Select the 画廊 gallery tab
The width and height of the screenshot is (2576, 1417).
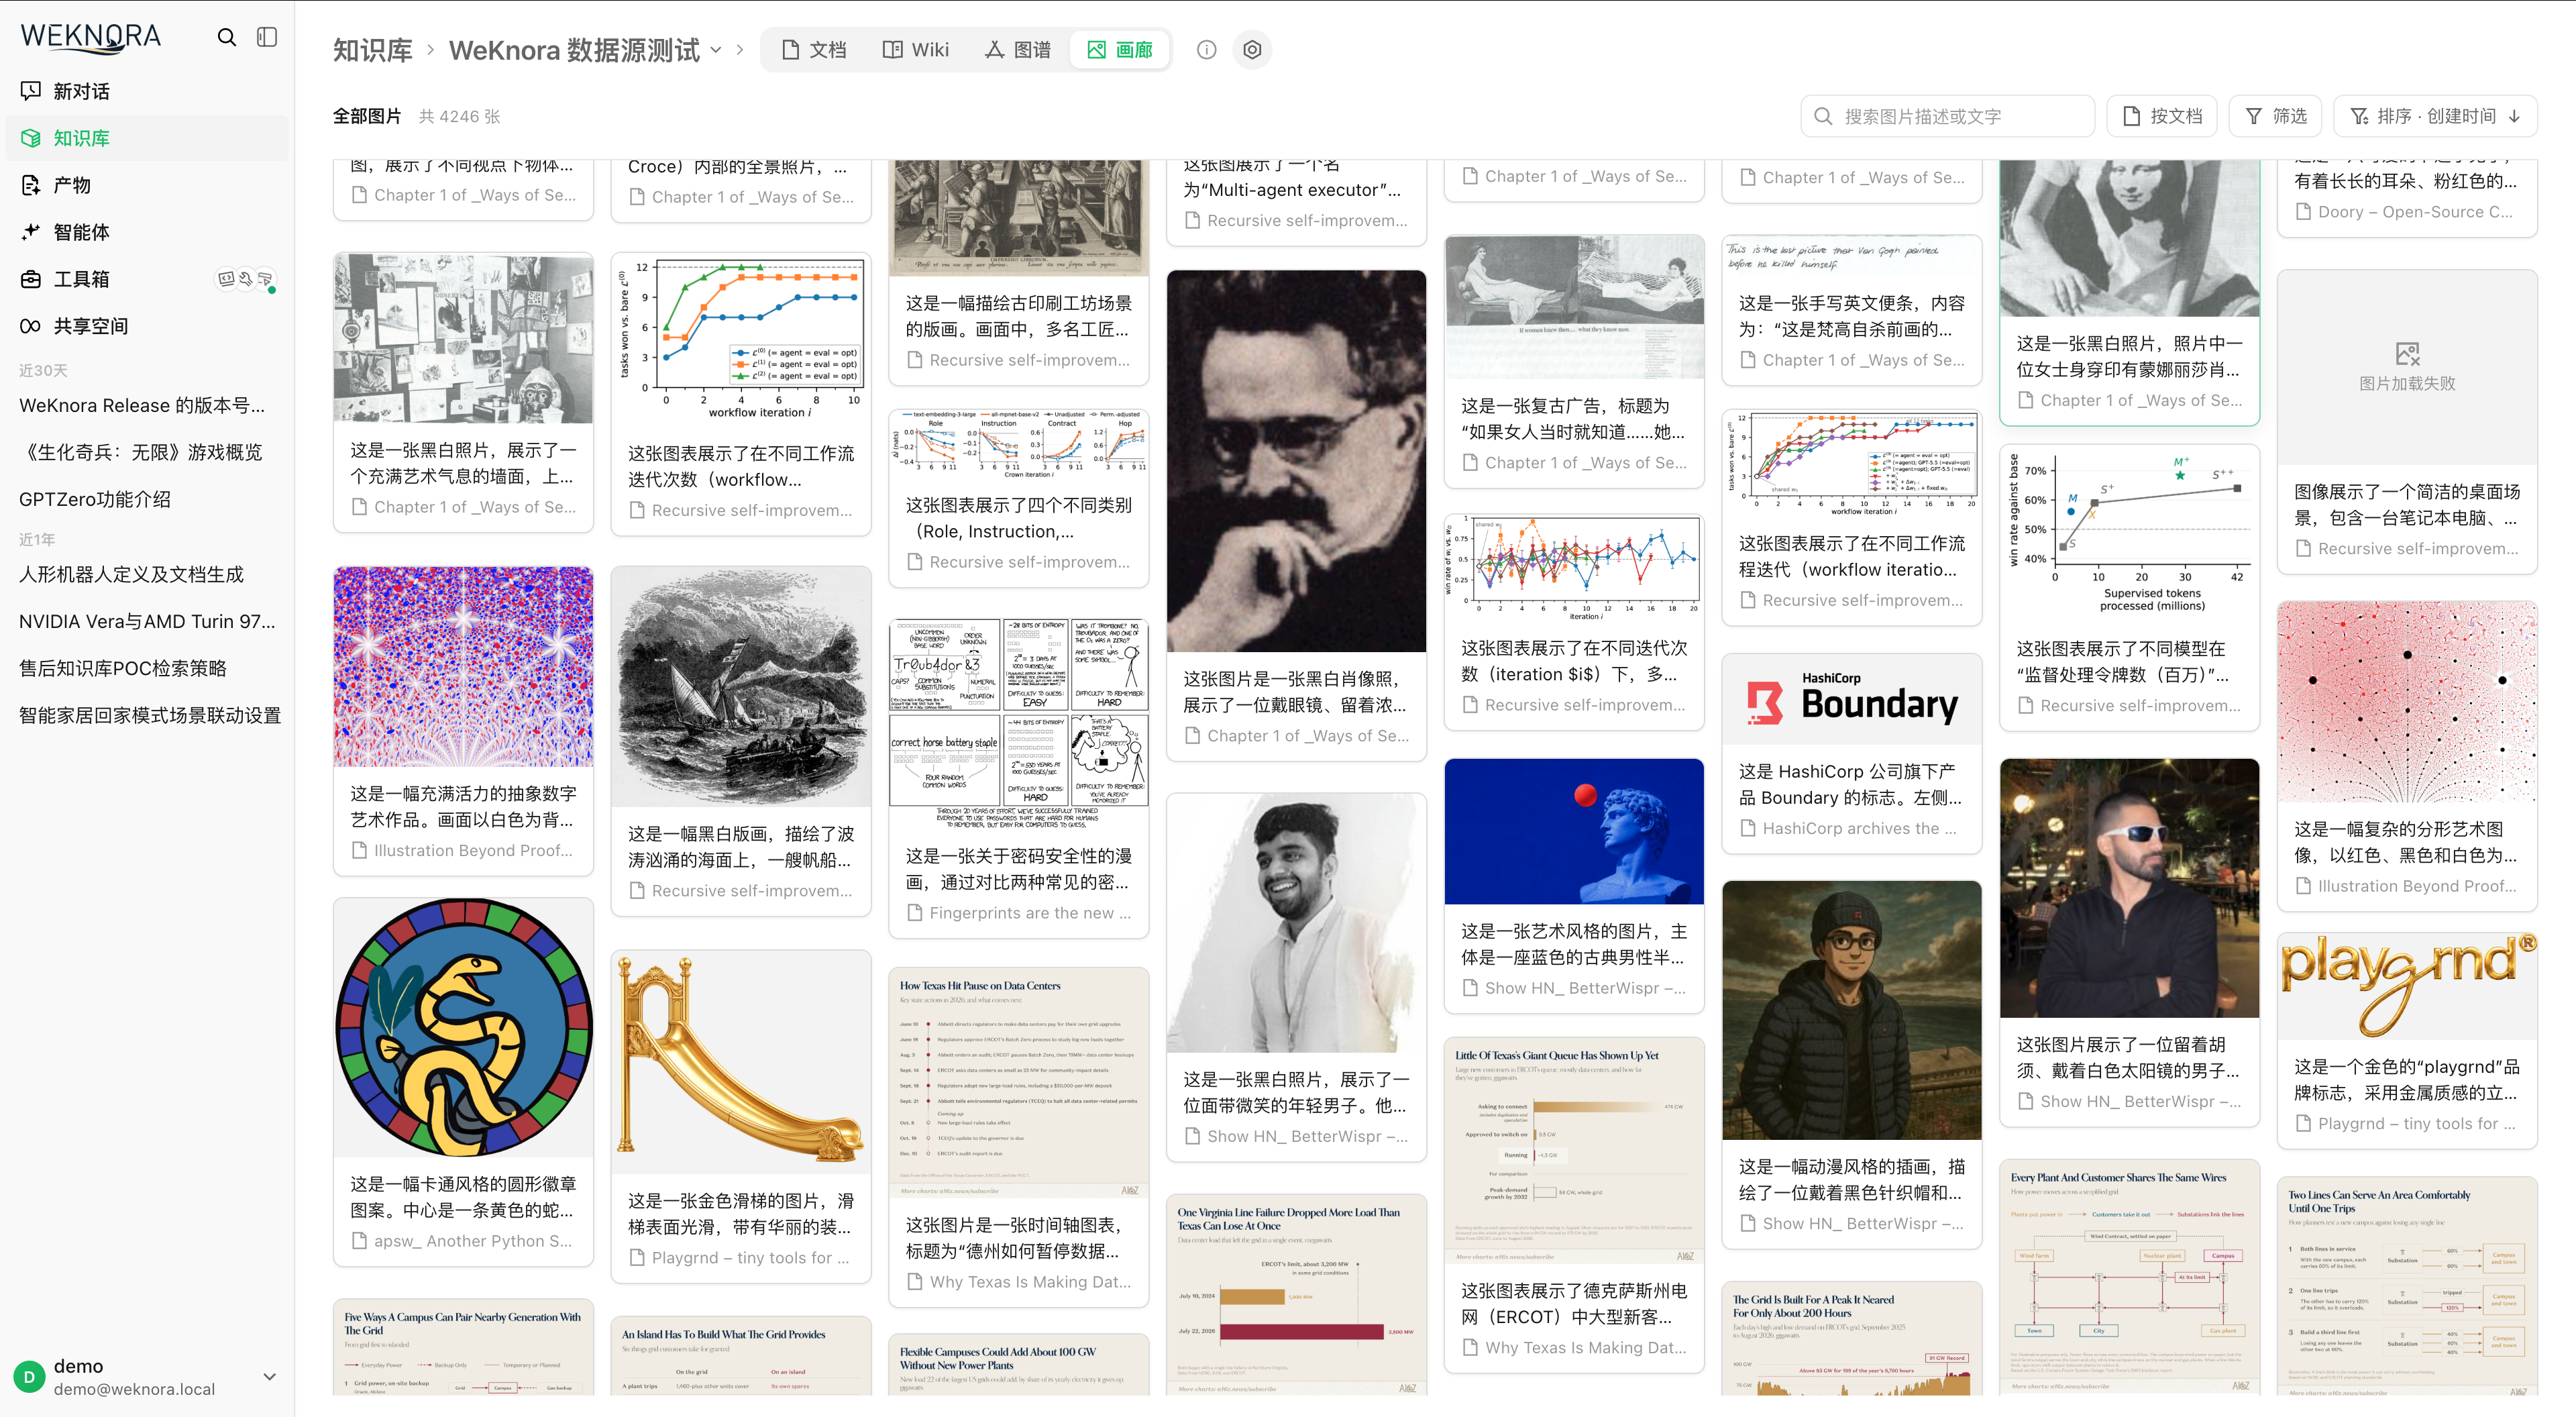click(x=1120, y=49)
